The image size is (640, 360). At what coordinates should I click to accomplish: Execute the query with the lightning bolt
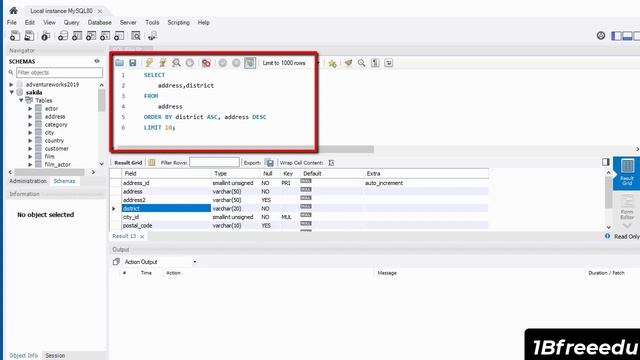point(149,63)
